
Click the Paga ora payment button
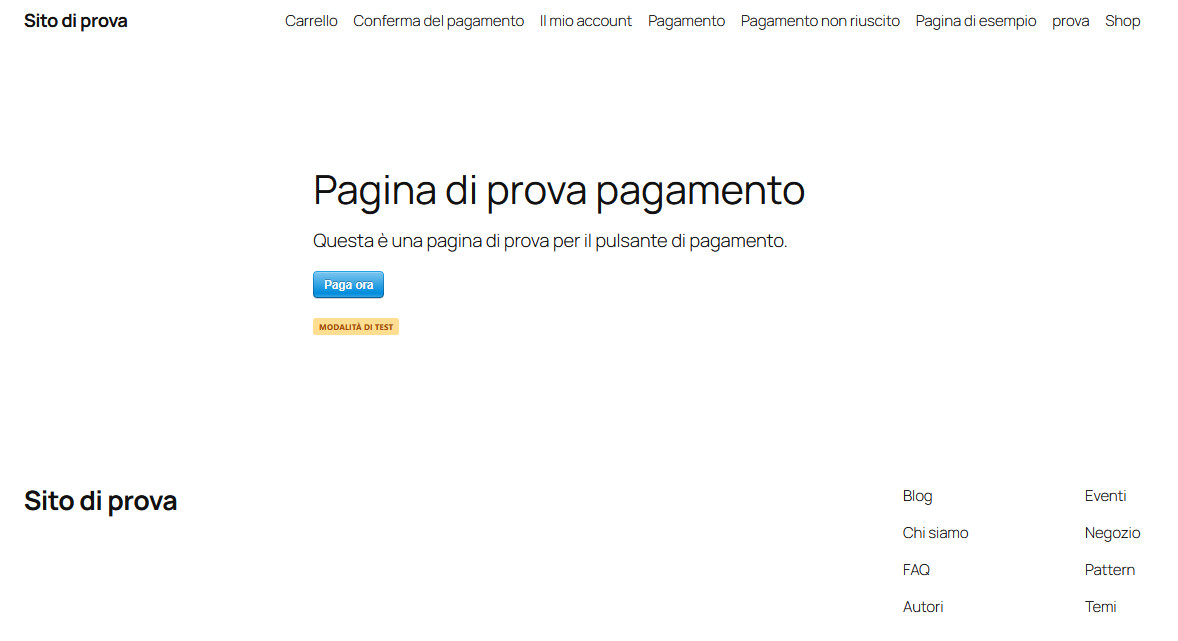pyautogui.click(x=348, y=284)
